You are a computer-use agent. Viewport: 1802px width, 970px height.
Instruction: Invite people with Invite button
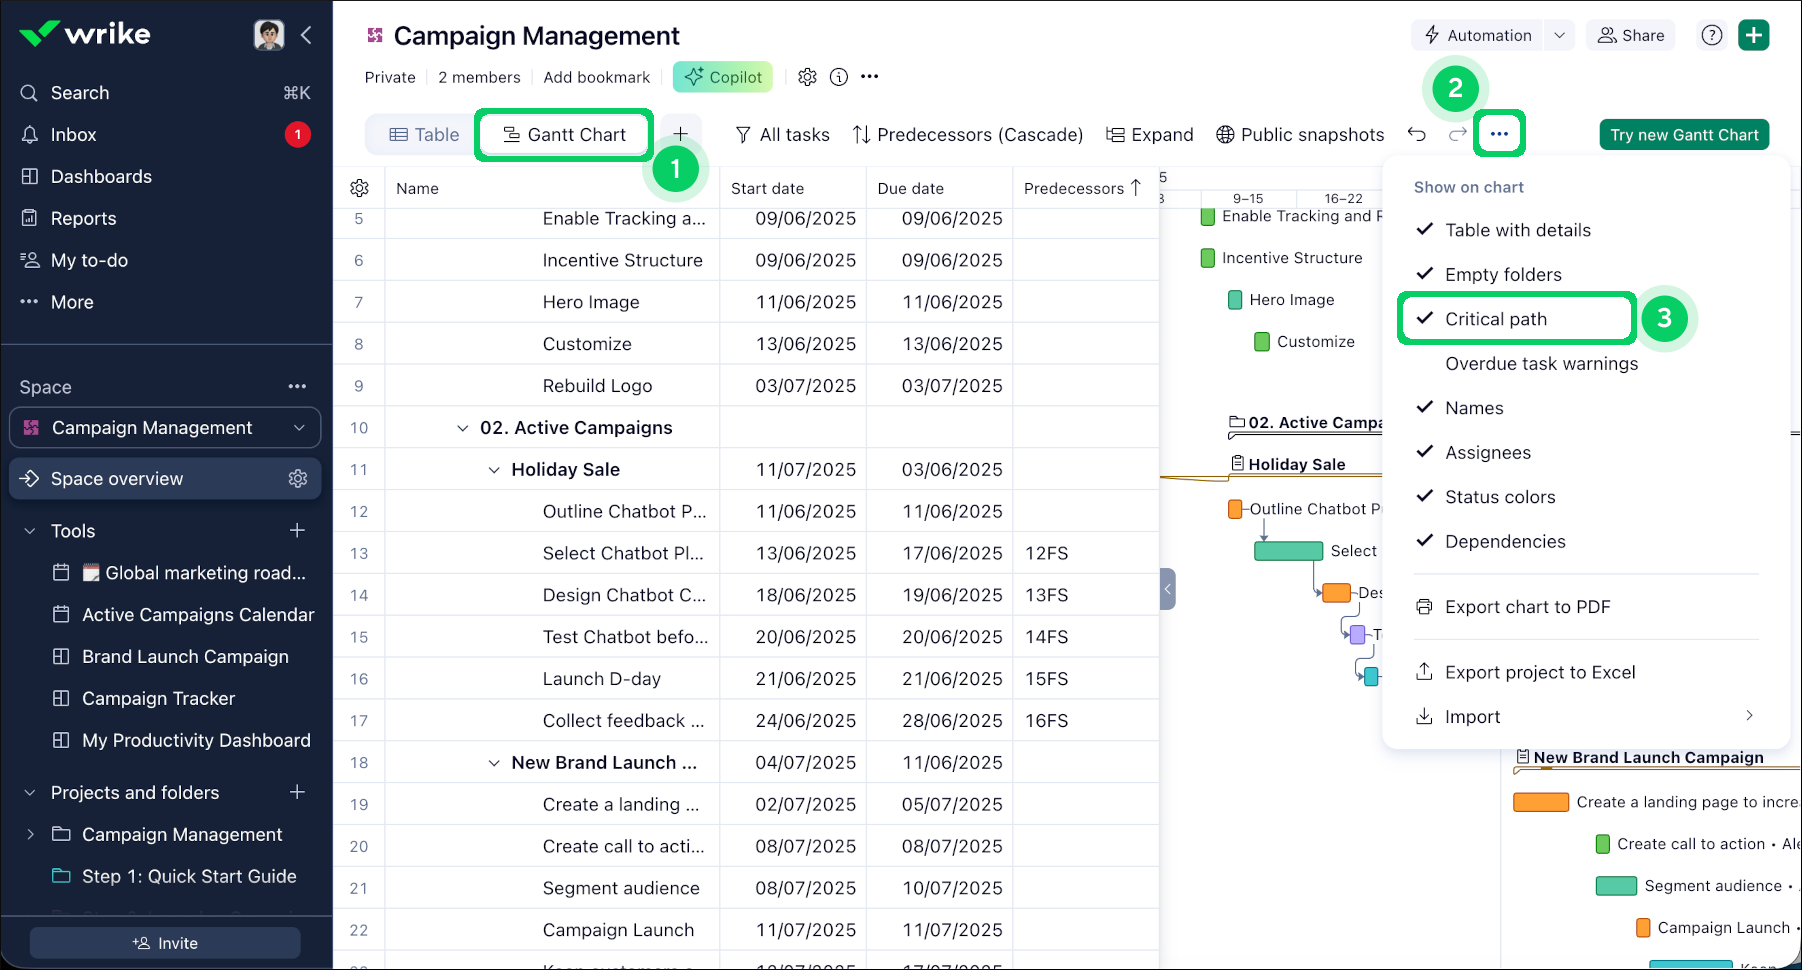(x=165, y=943)
